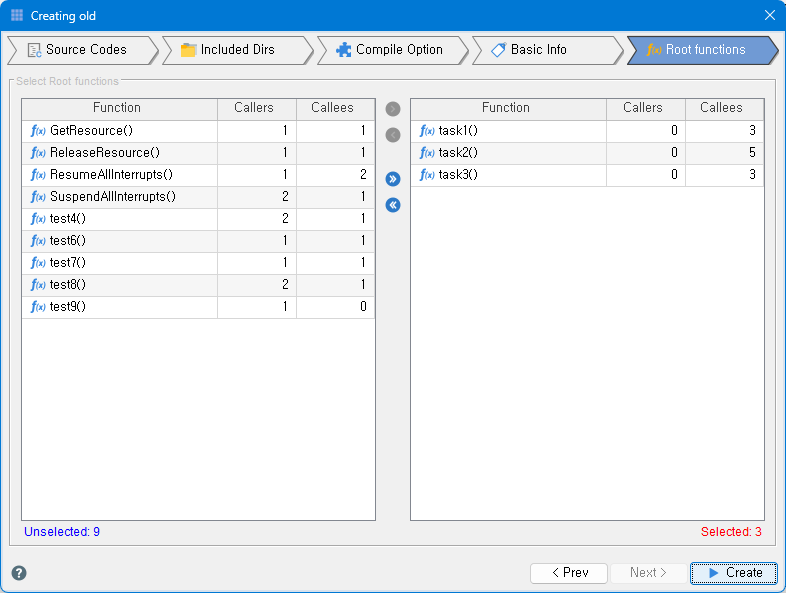This screenshot has width=786, height=593.
Task: Select the SuspendAllInterrupts() row
Action: [199, 197]
